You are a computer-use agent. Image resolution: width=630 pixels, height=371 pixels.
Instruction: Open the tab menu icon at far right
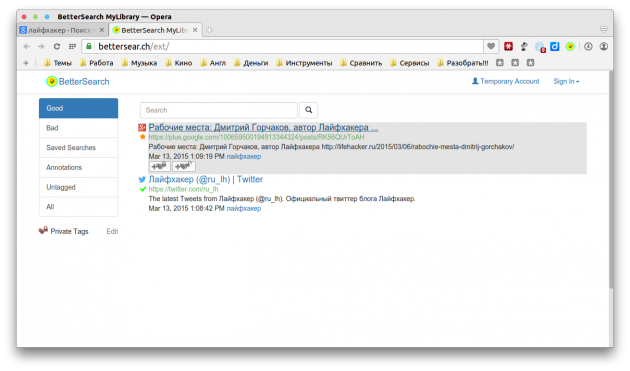click(603, 30)
